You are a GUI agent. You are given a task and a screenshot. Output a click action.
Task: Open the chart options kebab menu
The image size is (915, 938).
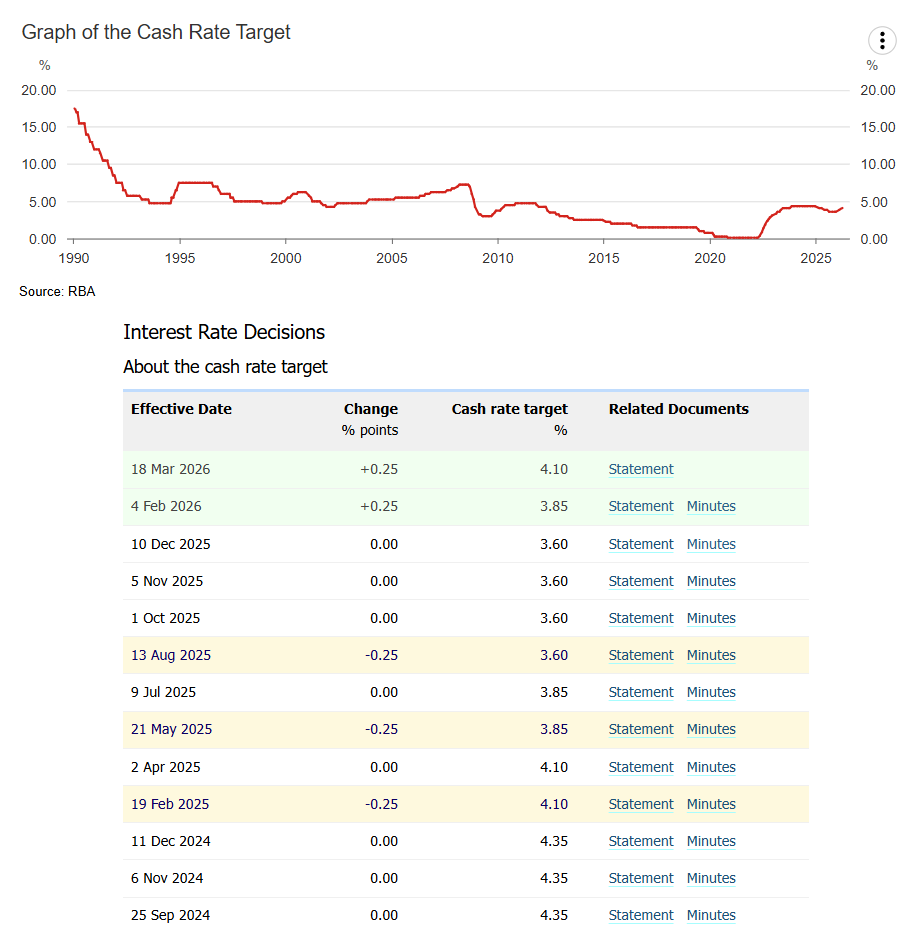[881, 41]
